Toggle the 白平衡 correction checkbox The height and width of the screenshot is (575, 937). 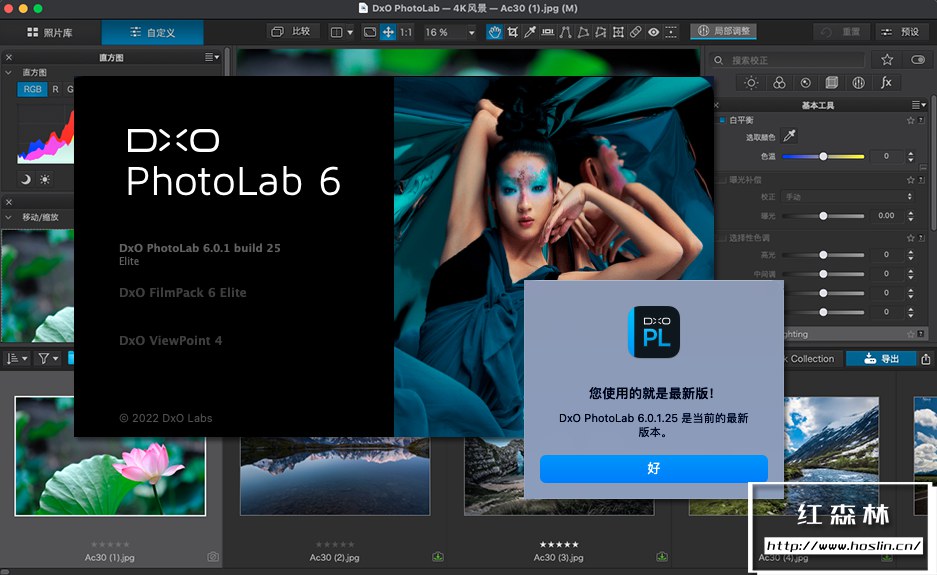point(722,120)
